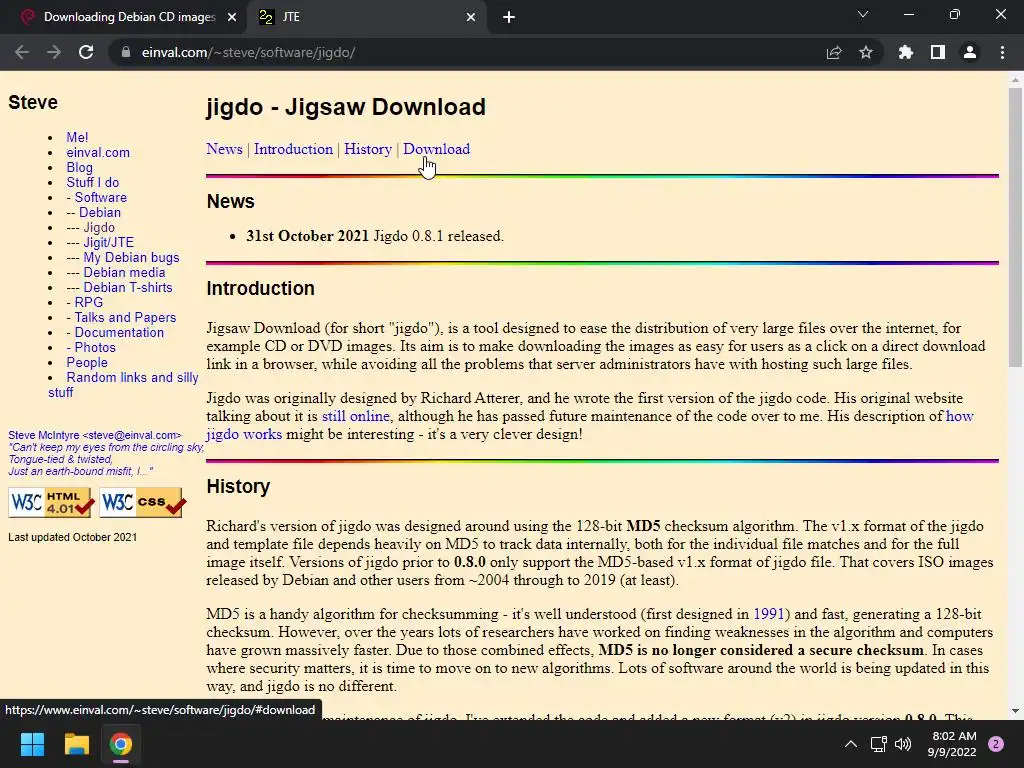The height and width of the screenshot is (768, 1024).
Task: Click the Steve McIntyre email line
Action: click(x=95, y=435)
